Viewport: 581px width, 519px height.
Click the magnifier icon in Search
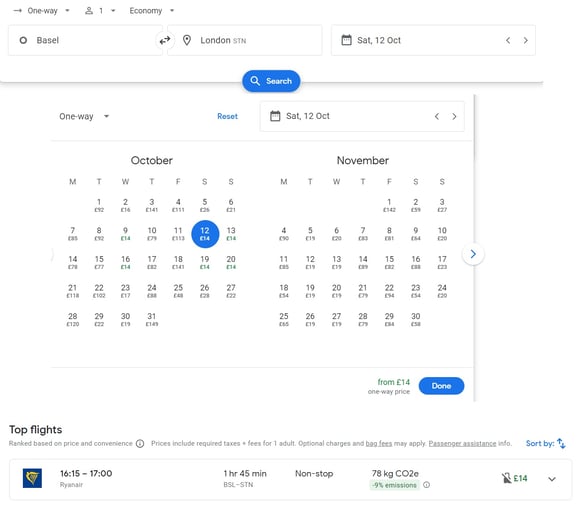click(255, 81)
